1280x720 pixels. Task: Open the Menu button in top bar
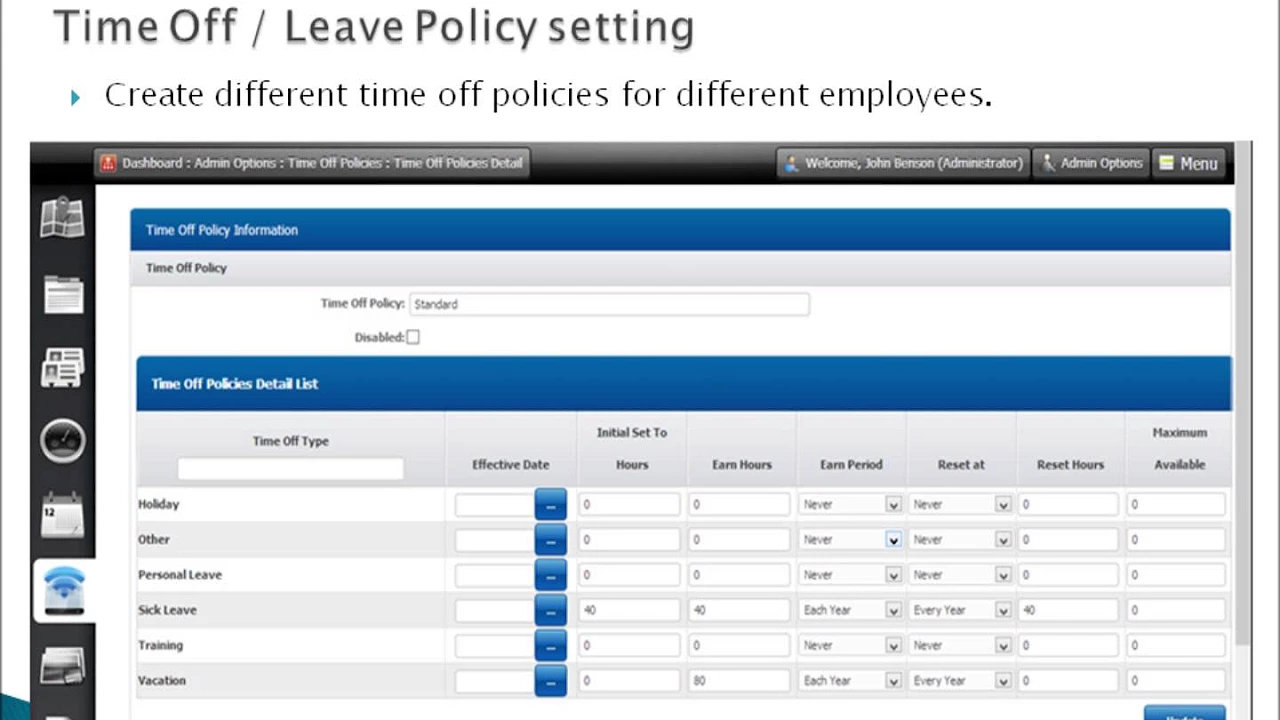1188,163
